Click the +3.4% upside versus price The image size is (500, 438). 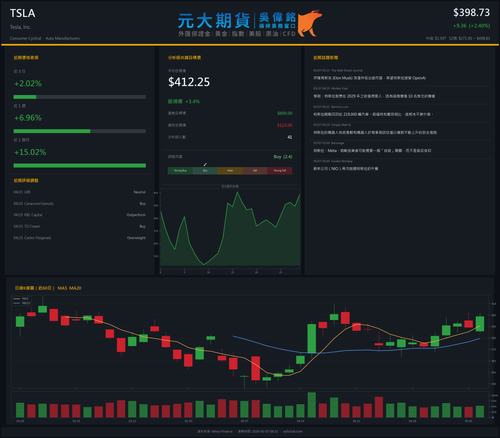tap(192, 101)
